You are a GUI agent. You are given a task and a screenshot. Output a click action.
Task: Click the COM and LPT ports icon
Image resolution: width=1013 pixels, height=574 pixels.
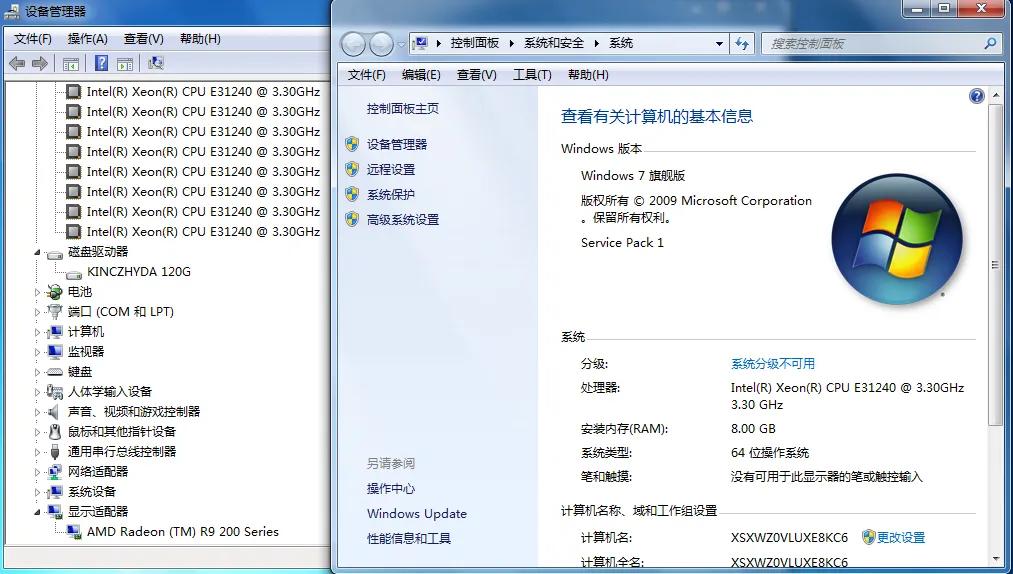pyautogui.click(x=55, y=312)
